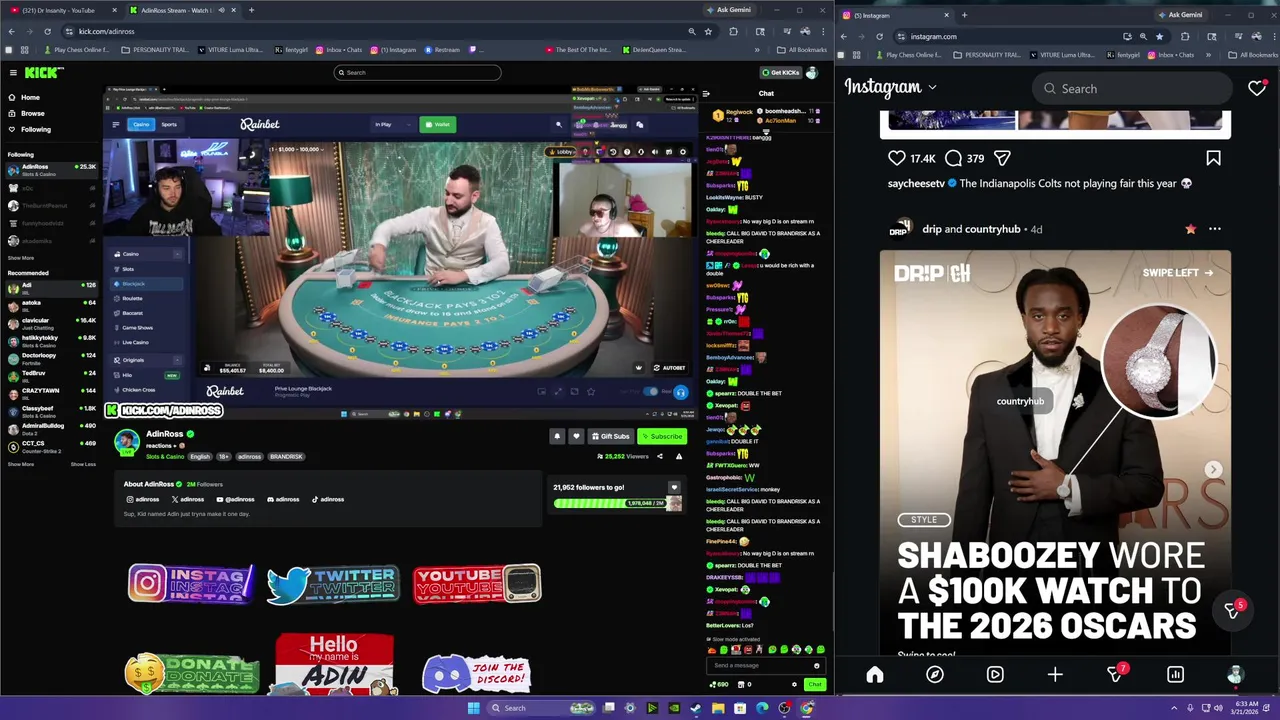Open chat settings gear icon
The width and height of the screenshot is (1280, 720).
click(794, 684)
